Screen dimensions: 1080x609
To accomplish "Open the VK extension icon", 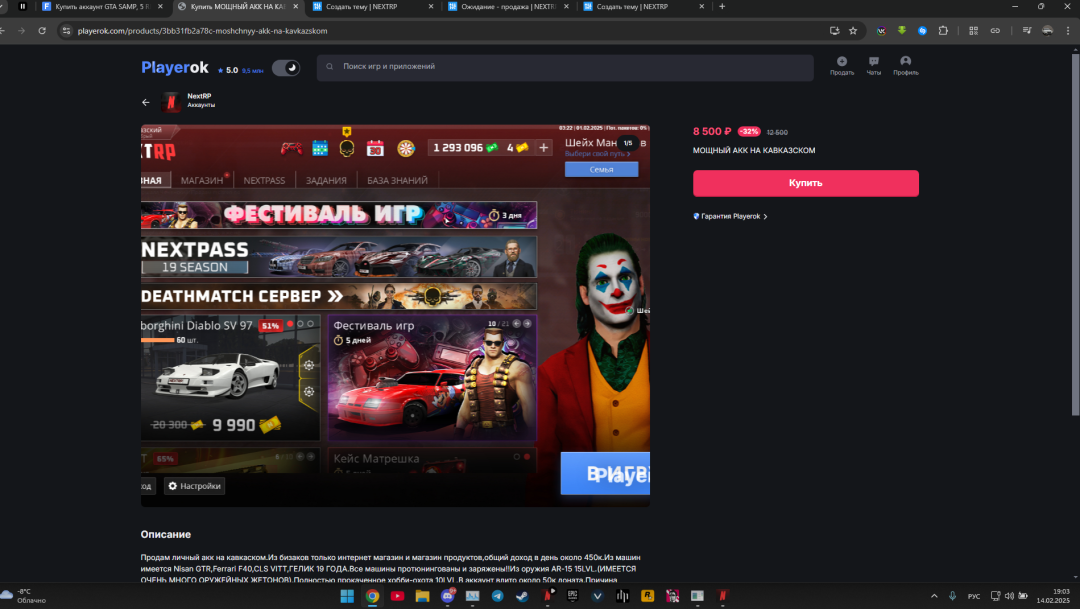I will pos(881,31).
